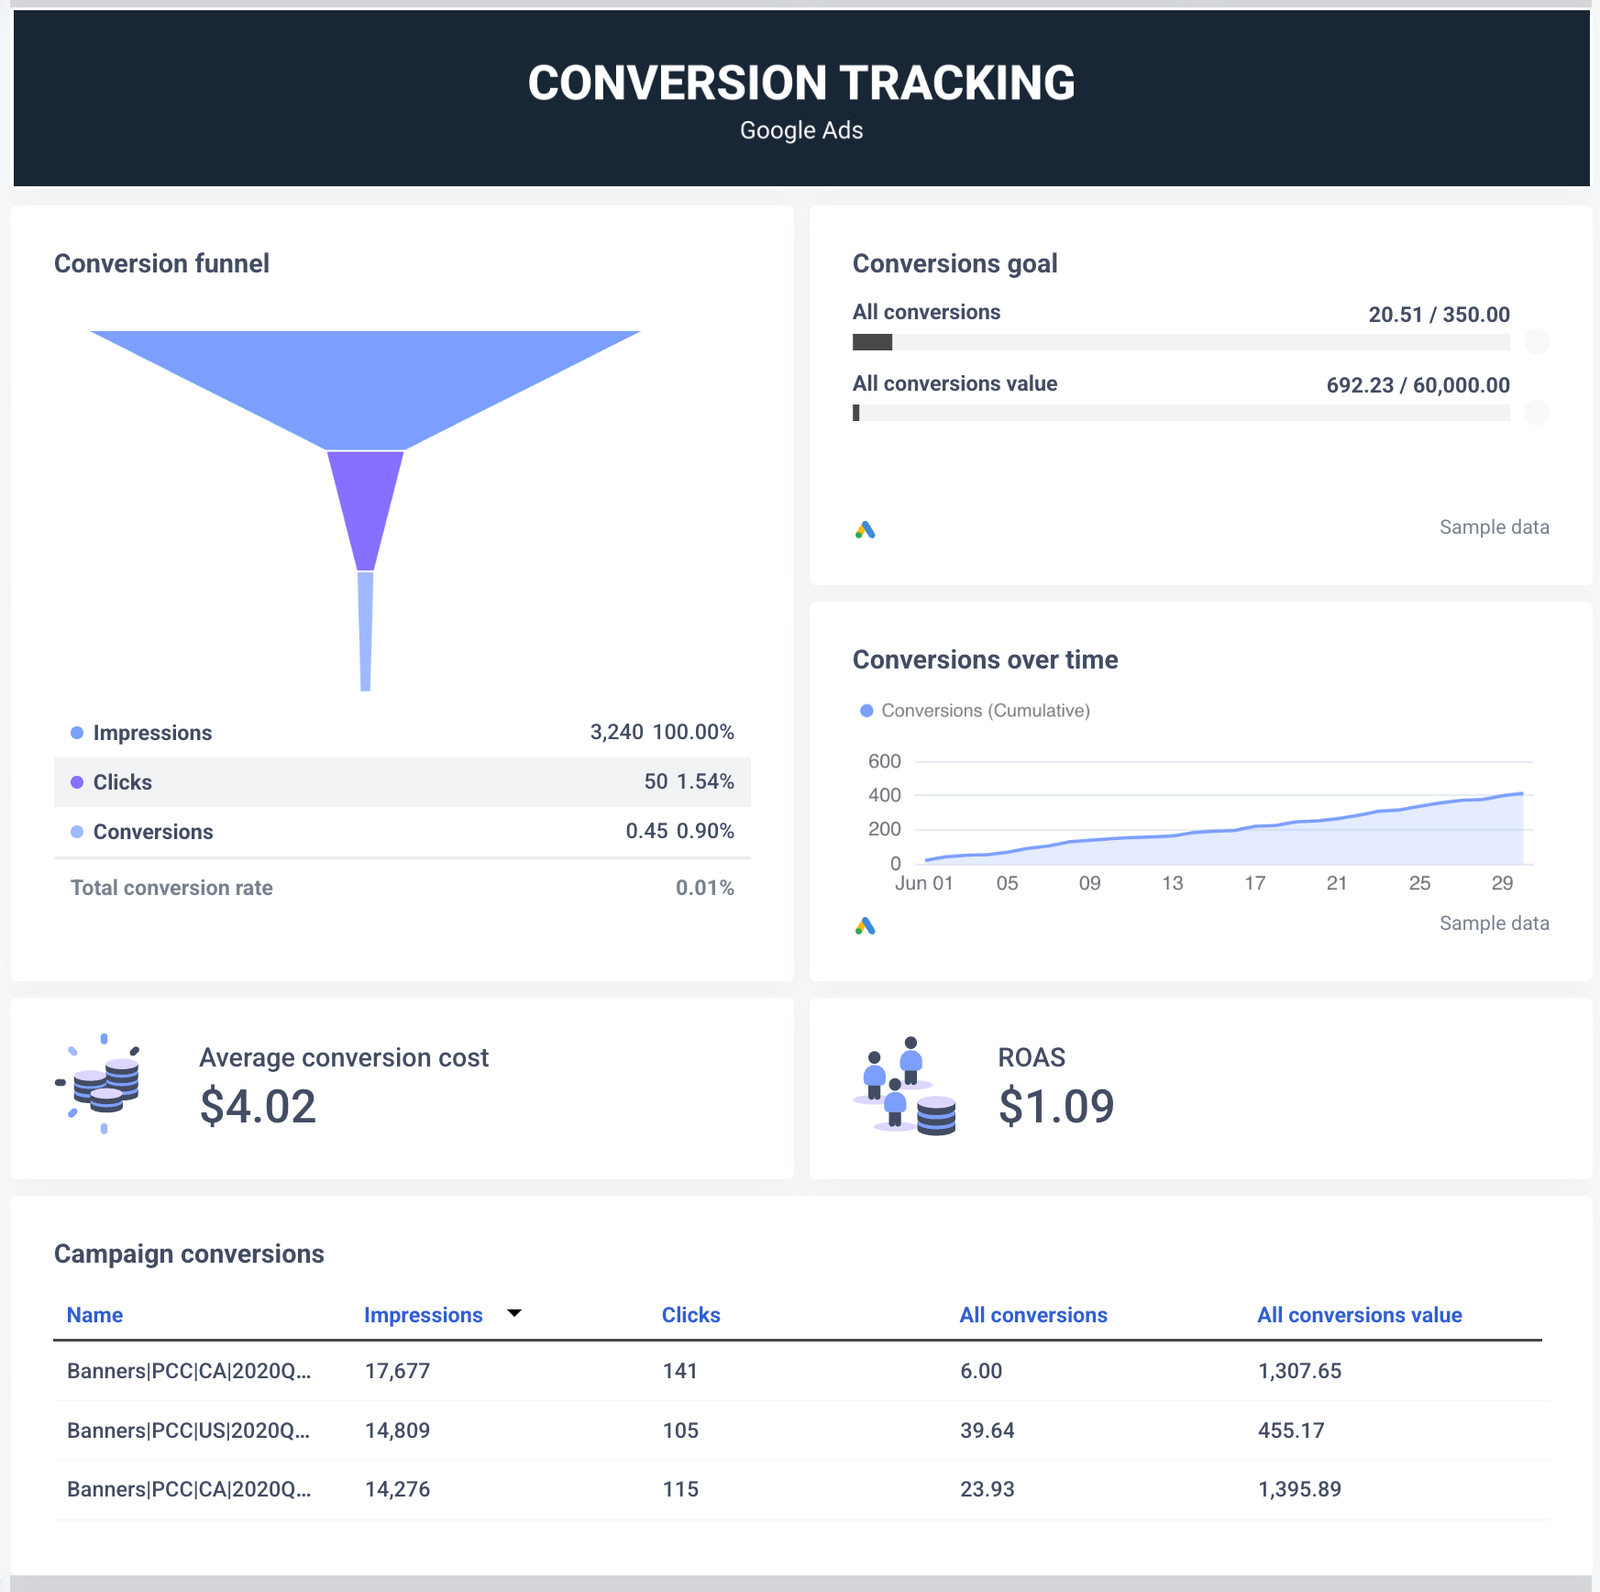The width and height of the screenshot is (1600, 1592).
Task: Click the 692.23 / 60,000.00 goal value
Action: click(x=1418, y=385)
